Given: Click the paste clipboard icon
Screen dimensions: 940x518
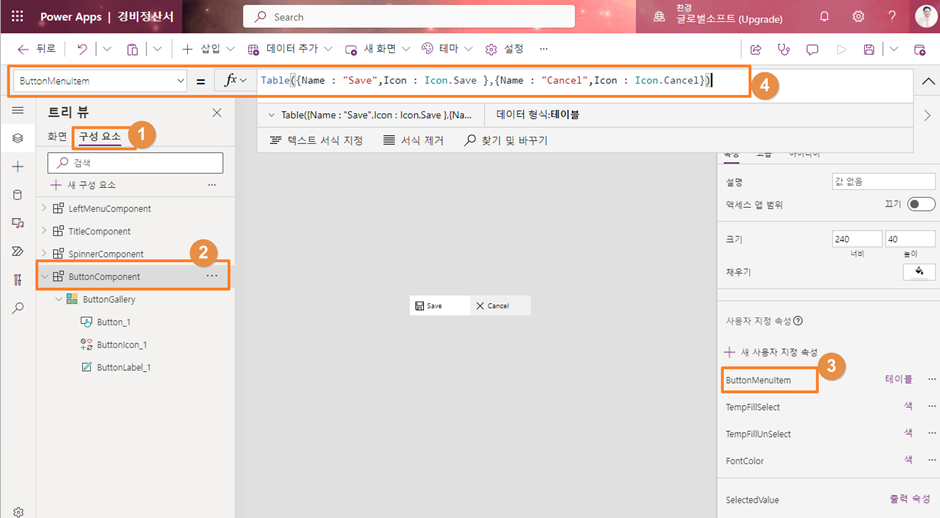Looking at the screenshot, I should point(132,49).
